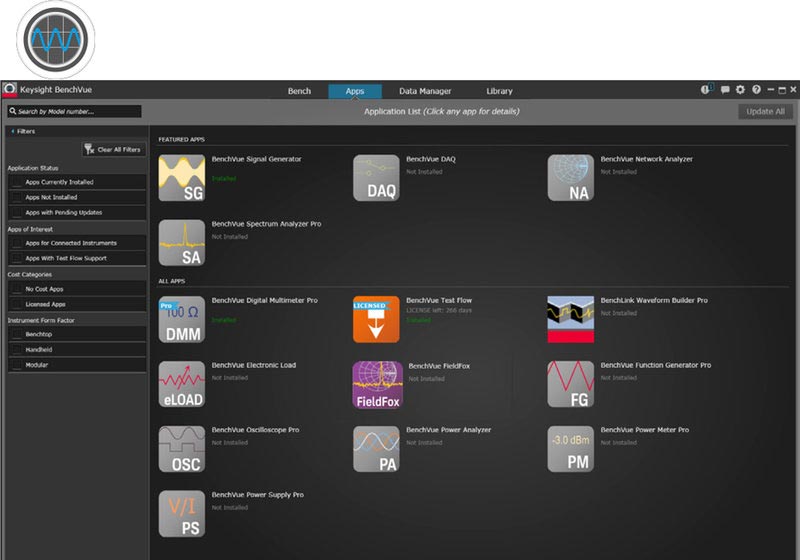Open the Power Meter PM icon
This screenshot has width=800, height=560.
[570, 449]
